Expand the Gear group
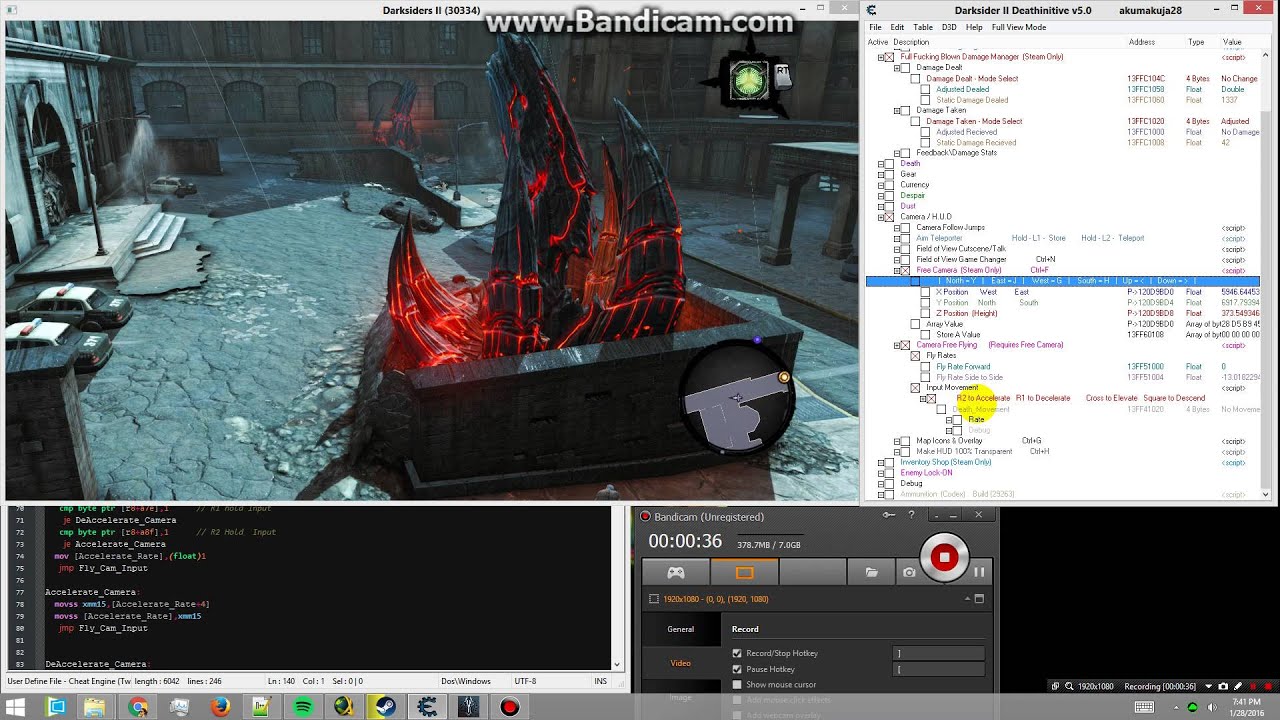 (881, 174)
